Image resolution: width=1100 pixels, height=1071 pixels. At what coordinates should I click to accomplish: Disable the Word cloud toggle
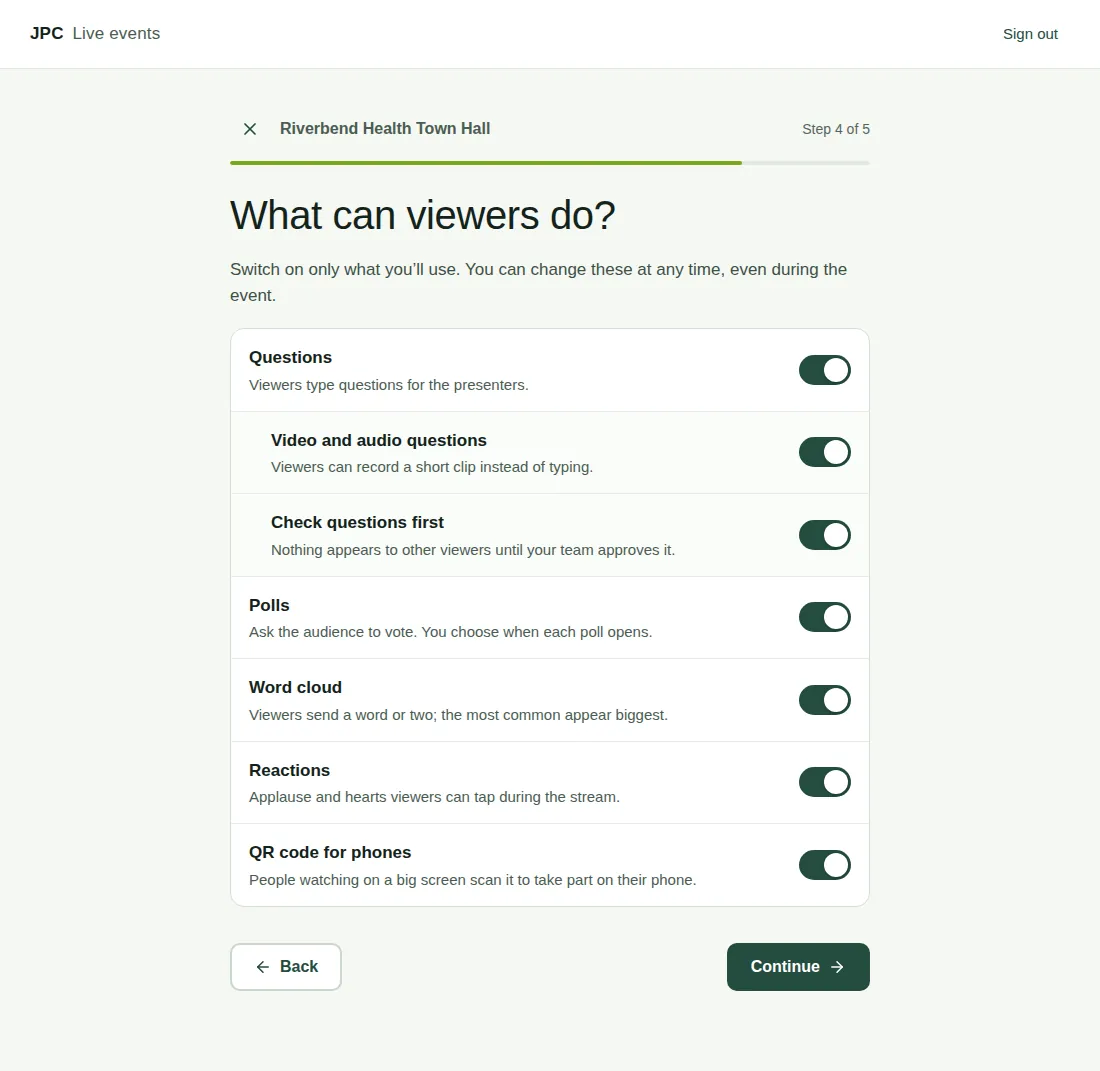coord(824,700)
